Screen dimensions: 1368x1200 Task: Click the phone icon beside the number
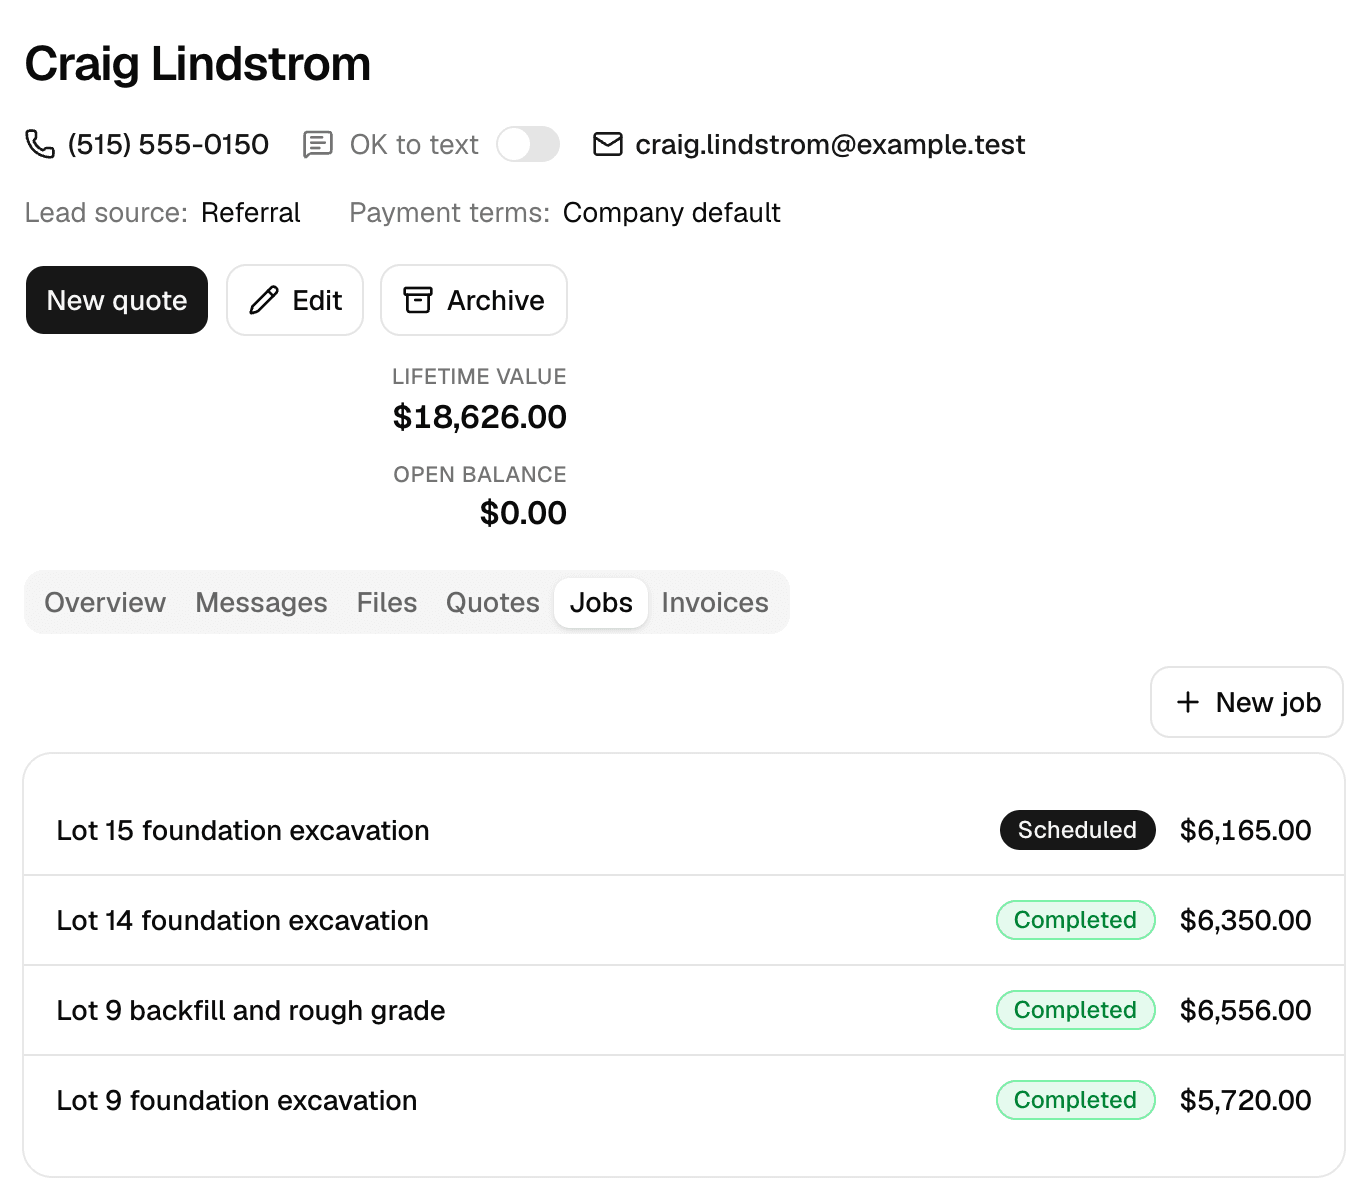[40, 144]
